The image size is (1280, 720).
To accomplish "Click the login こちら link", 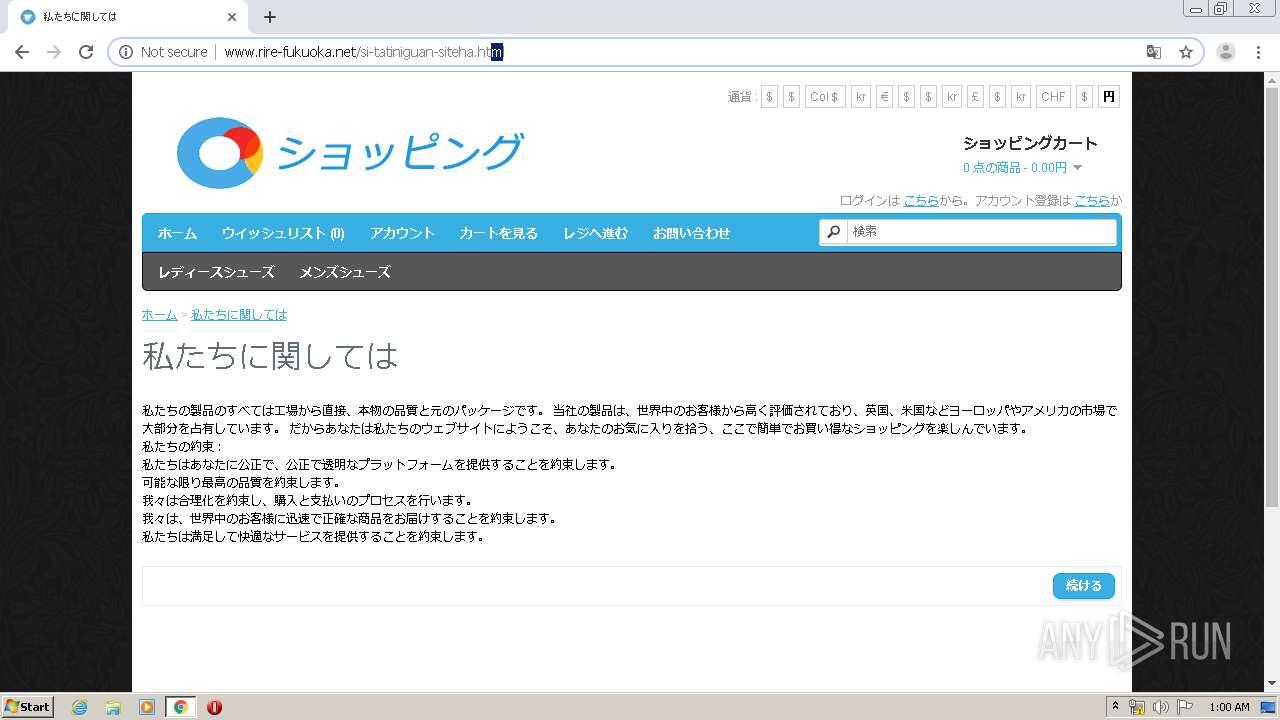I will pos(920,200).
